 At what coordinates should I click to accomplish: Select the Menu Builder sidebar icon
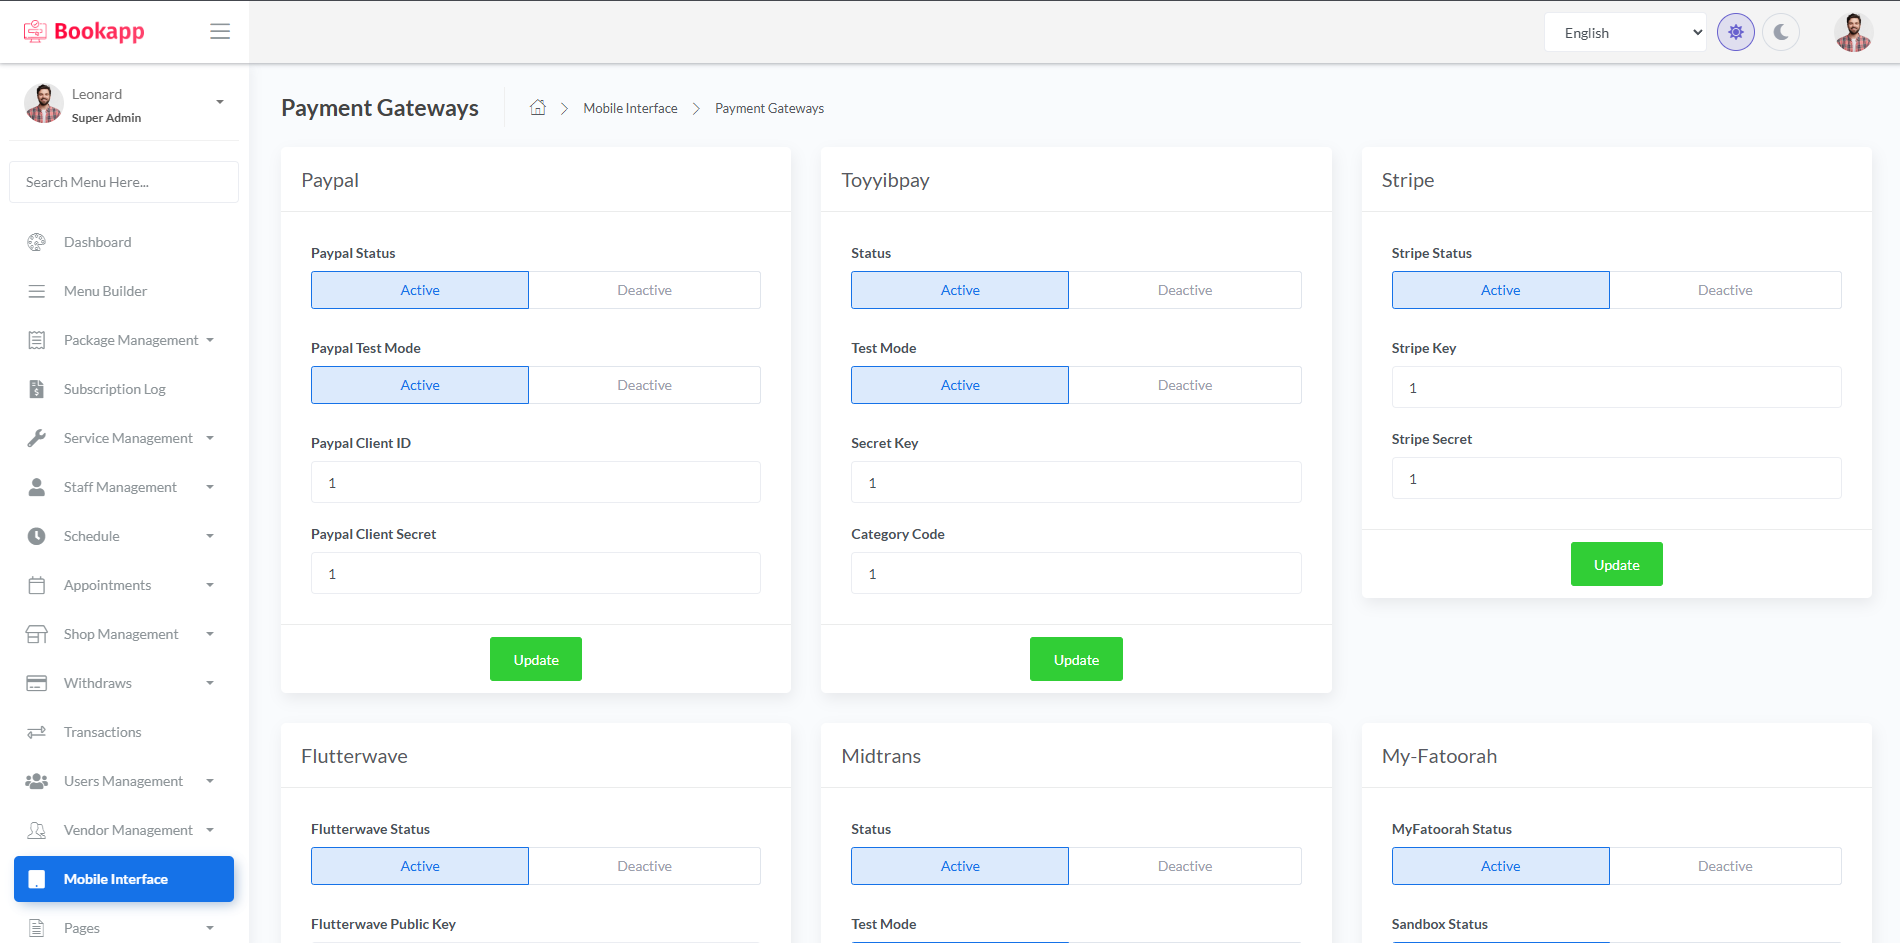tap(37, 291)
